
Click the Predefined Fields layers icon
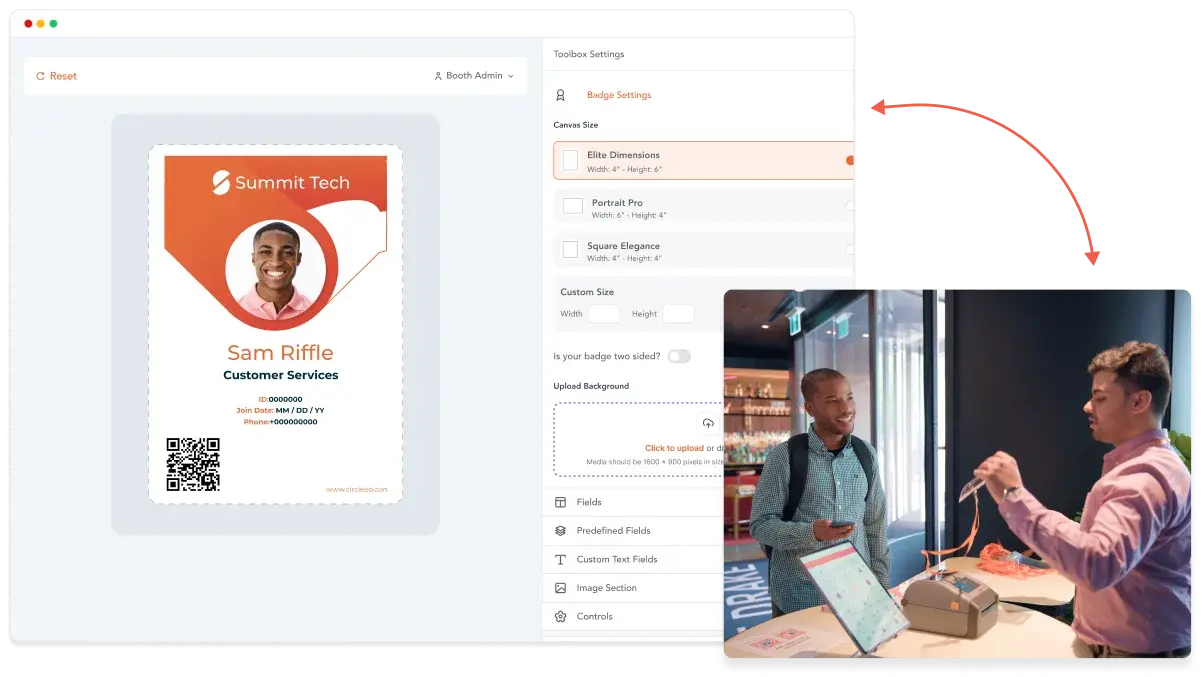(560, 531)
